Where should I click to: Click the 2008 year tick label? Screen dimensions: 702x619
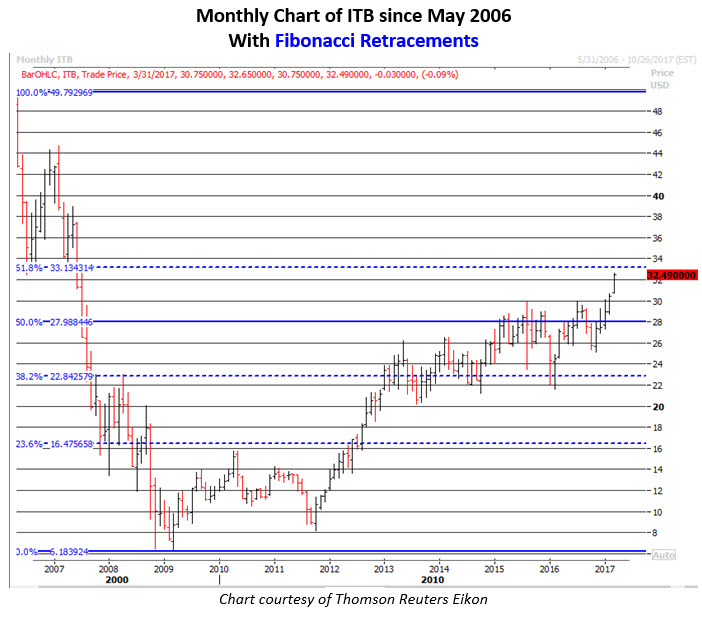click(108, 569)
